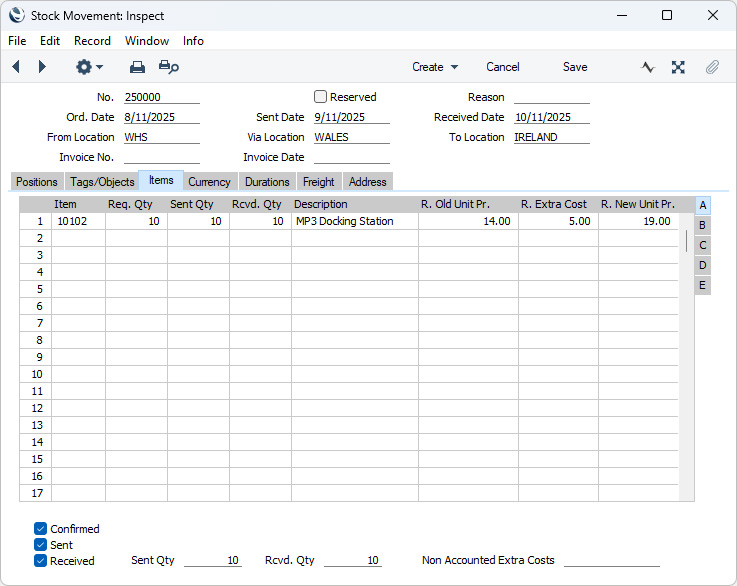The image size is (737, 586).
Task: Click the workflow overview icon
Action: pos(678,67)
